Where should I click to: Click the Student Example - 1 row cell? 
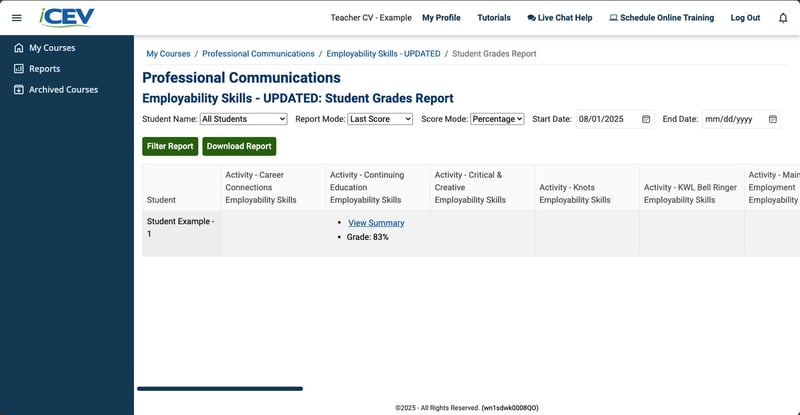tap(182, 233)
